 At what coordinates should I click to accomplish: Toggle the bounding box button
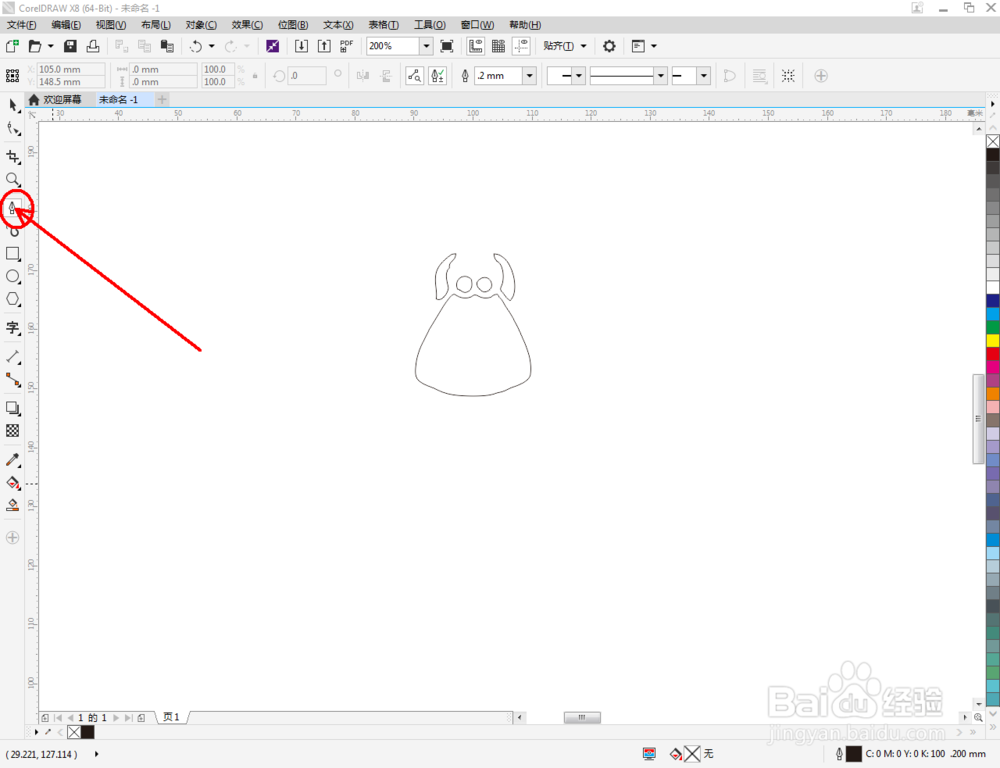tap(788, 76)
